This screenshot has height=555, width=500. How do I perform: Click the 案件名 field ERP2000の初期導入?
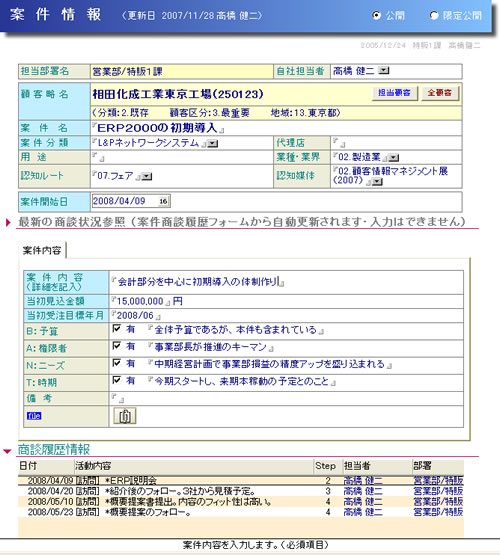(x=158, y=128)
